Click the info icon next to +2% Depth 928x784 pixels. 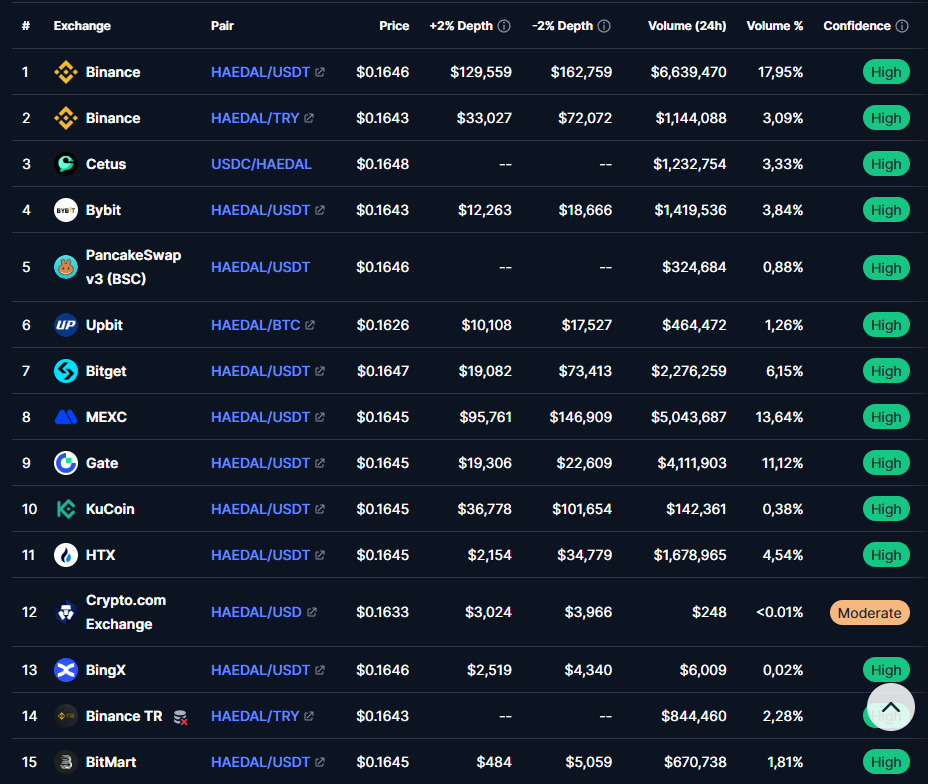click(x=504, y=26)
